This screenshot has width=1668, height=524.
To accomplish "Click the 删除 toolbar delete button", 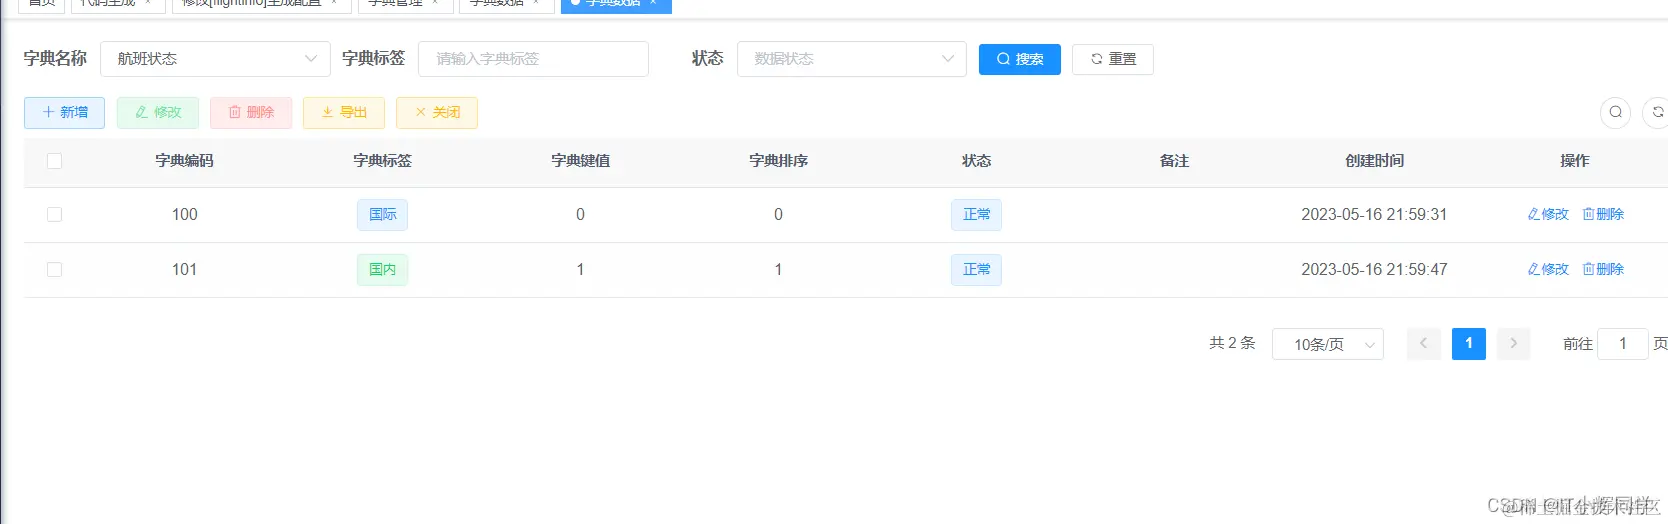I will click(251, 112).
